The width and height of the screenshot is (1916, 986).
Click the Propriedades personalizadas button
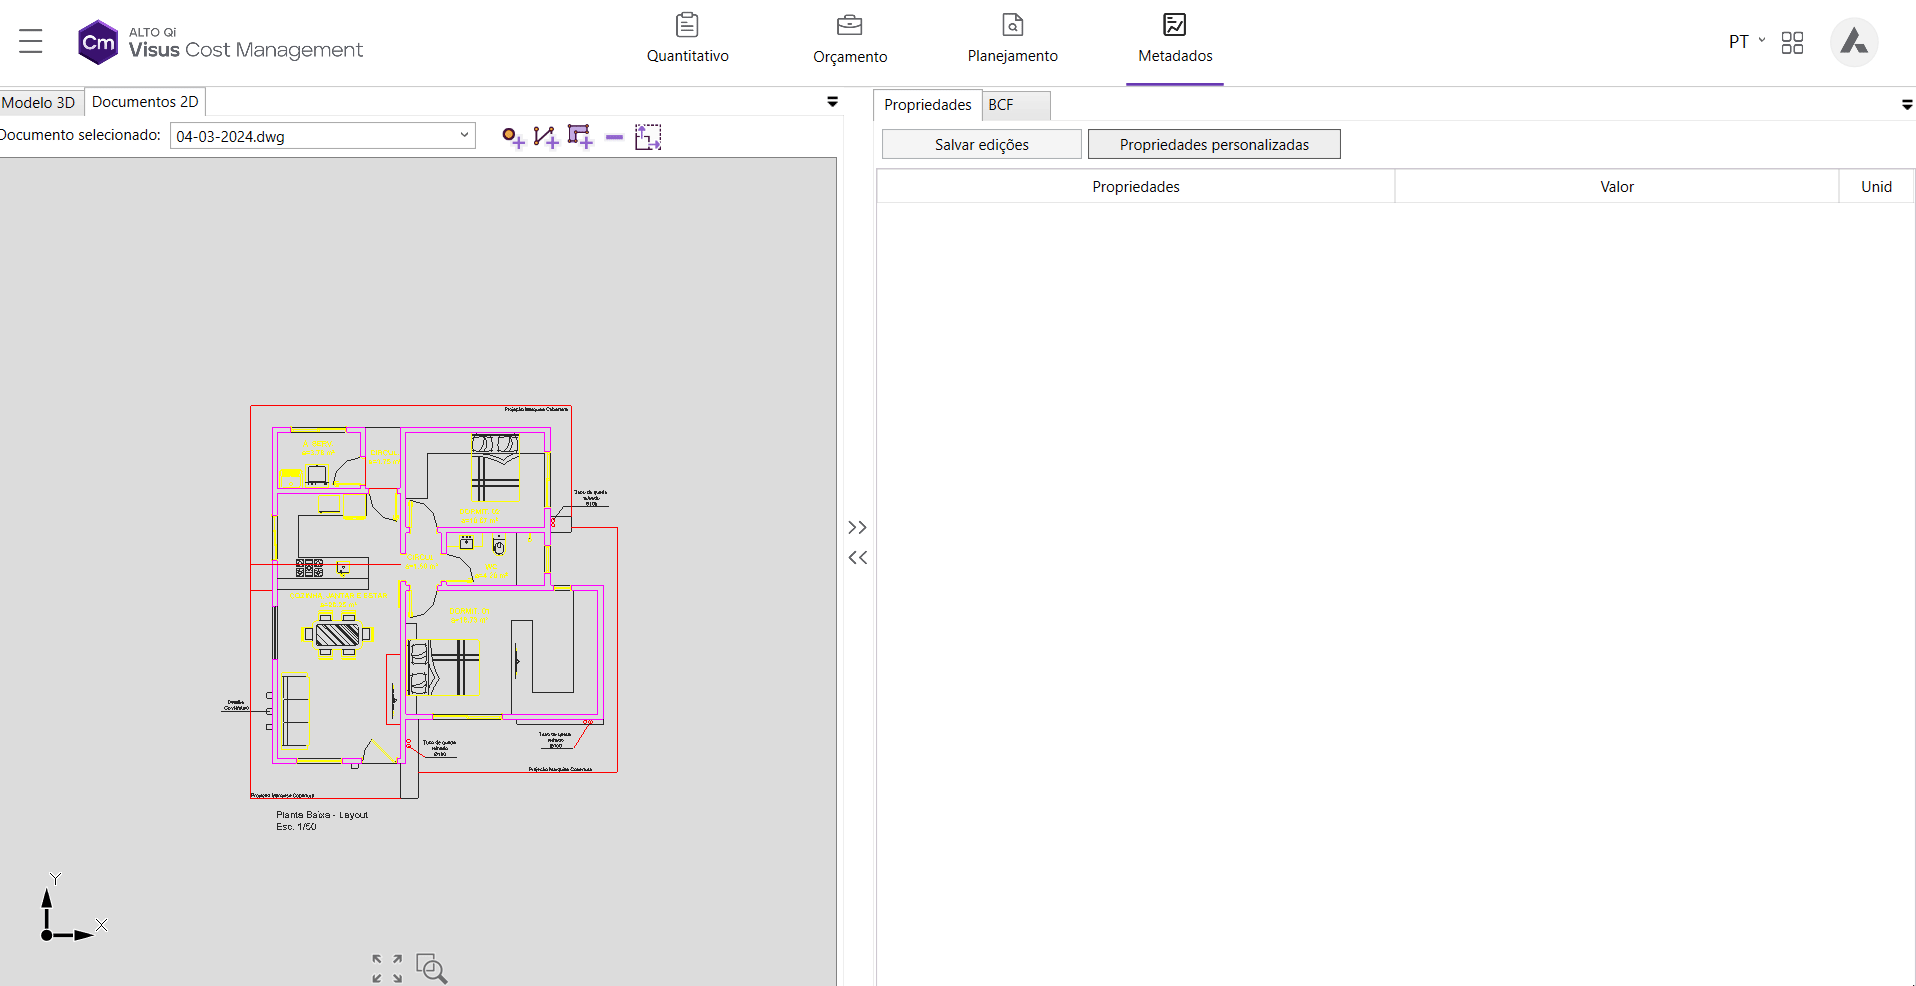[x=1214, y=144]
